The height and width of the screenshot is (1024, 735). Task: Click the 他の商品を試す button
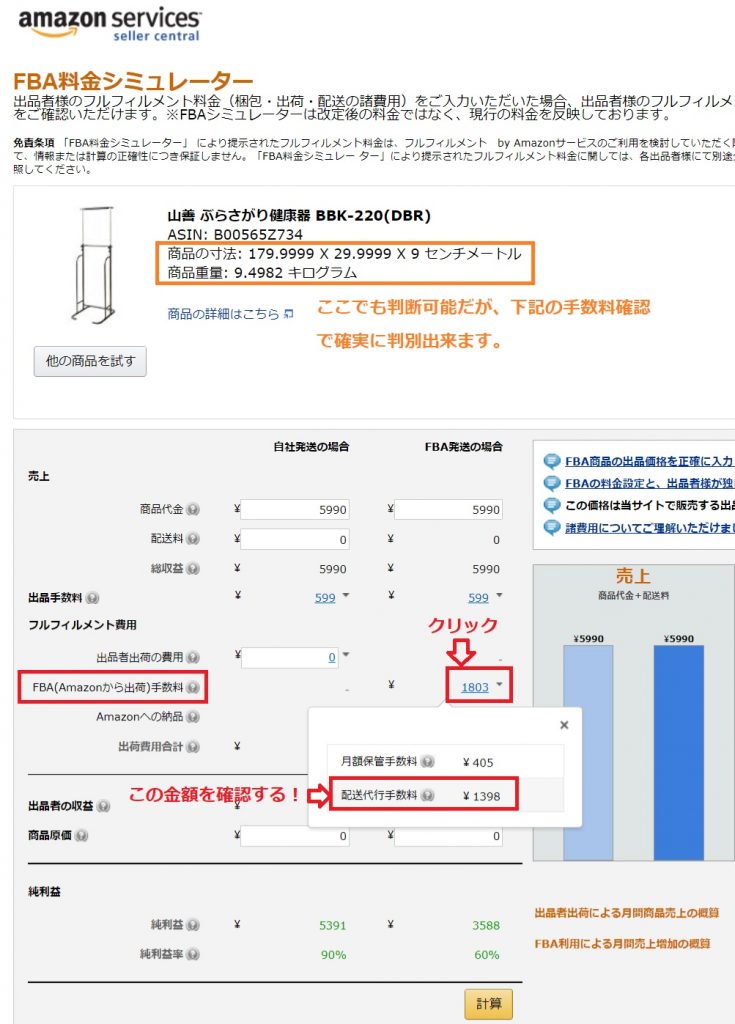coord(90,361)
